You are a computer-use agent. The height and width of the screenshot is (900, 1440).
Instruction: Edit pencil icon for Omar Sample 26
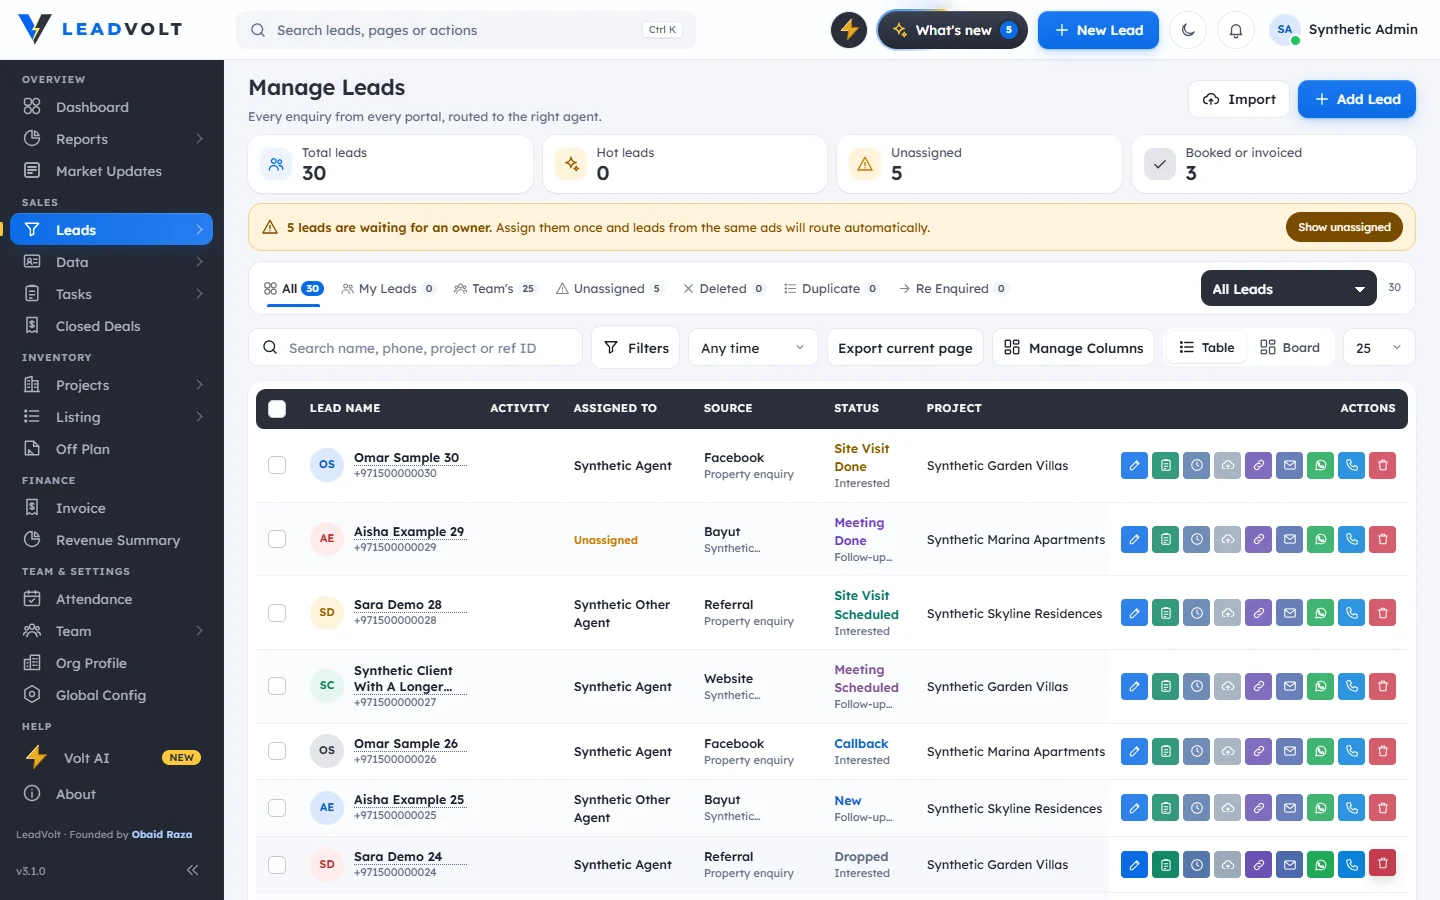click(x=1134, y=751)
